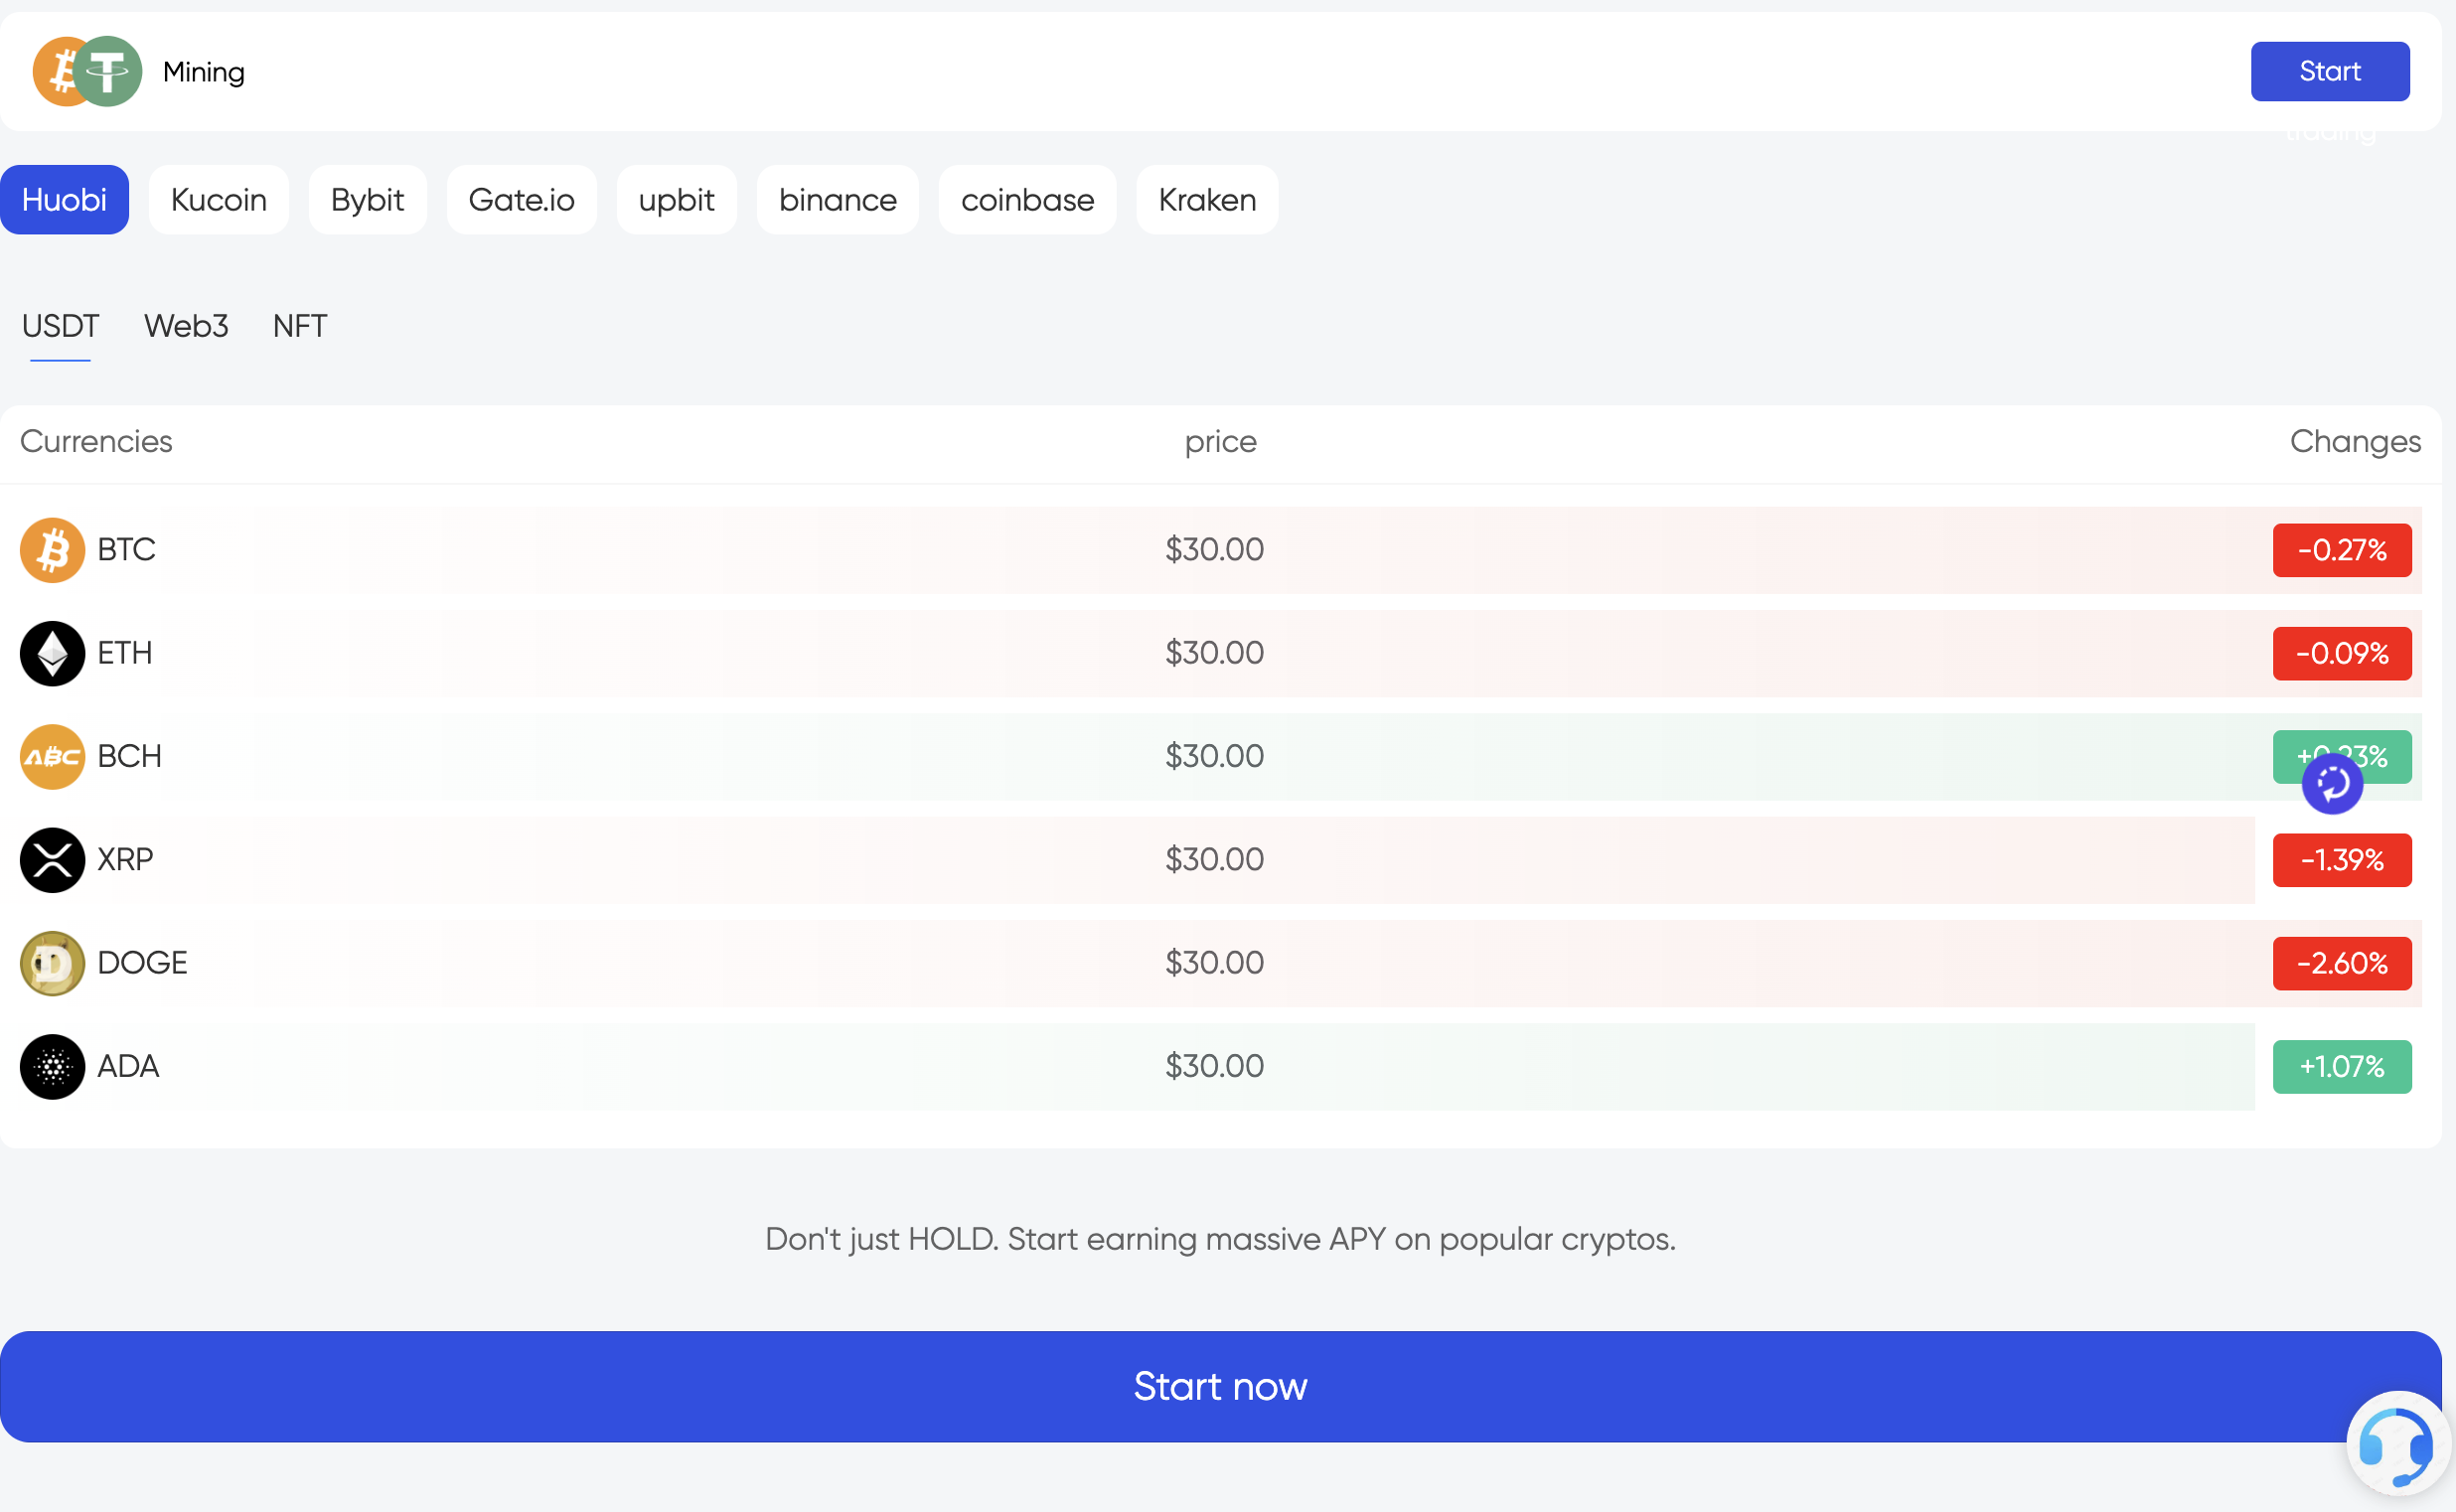Click the Don't just HOLD tagline
The width and height of the screenshot is (2456, 1512).
tap(1220, 1240)
